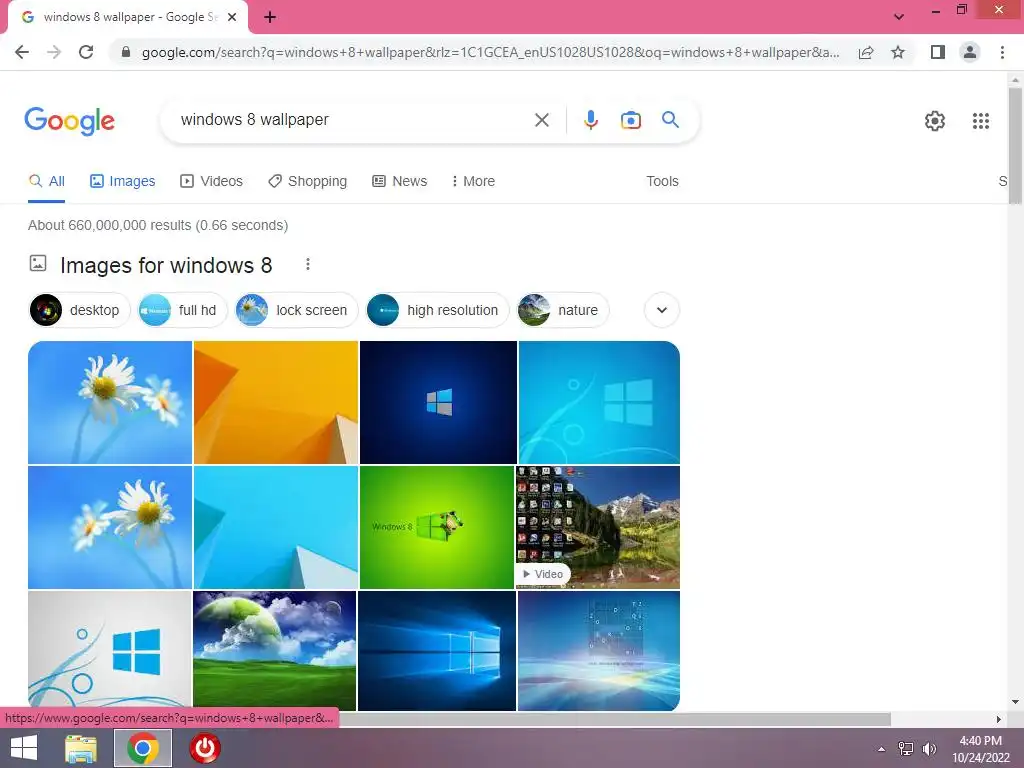Show hidden system tray icons
The height and width of the screenshot is (768, 1024).
[882, 749]
